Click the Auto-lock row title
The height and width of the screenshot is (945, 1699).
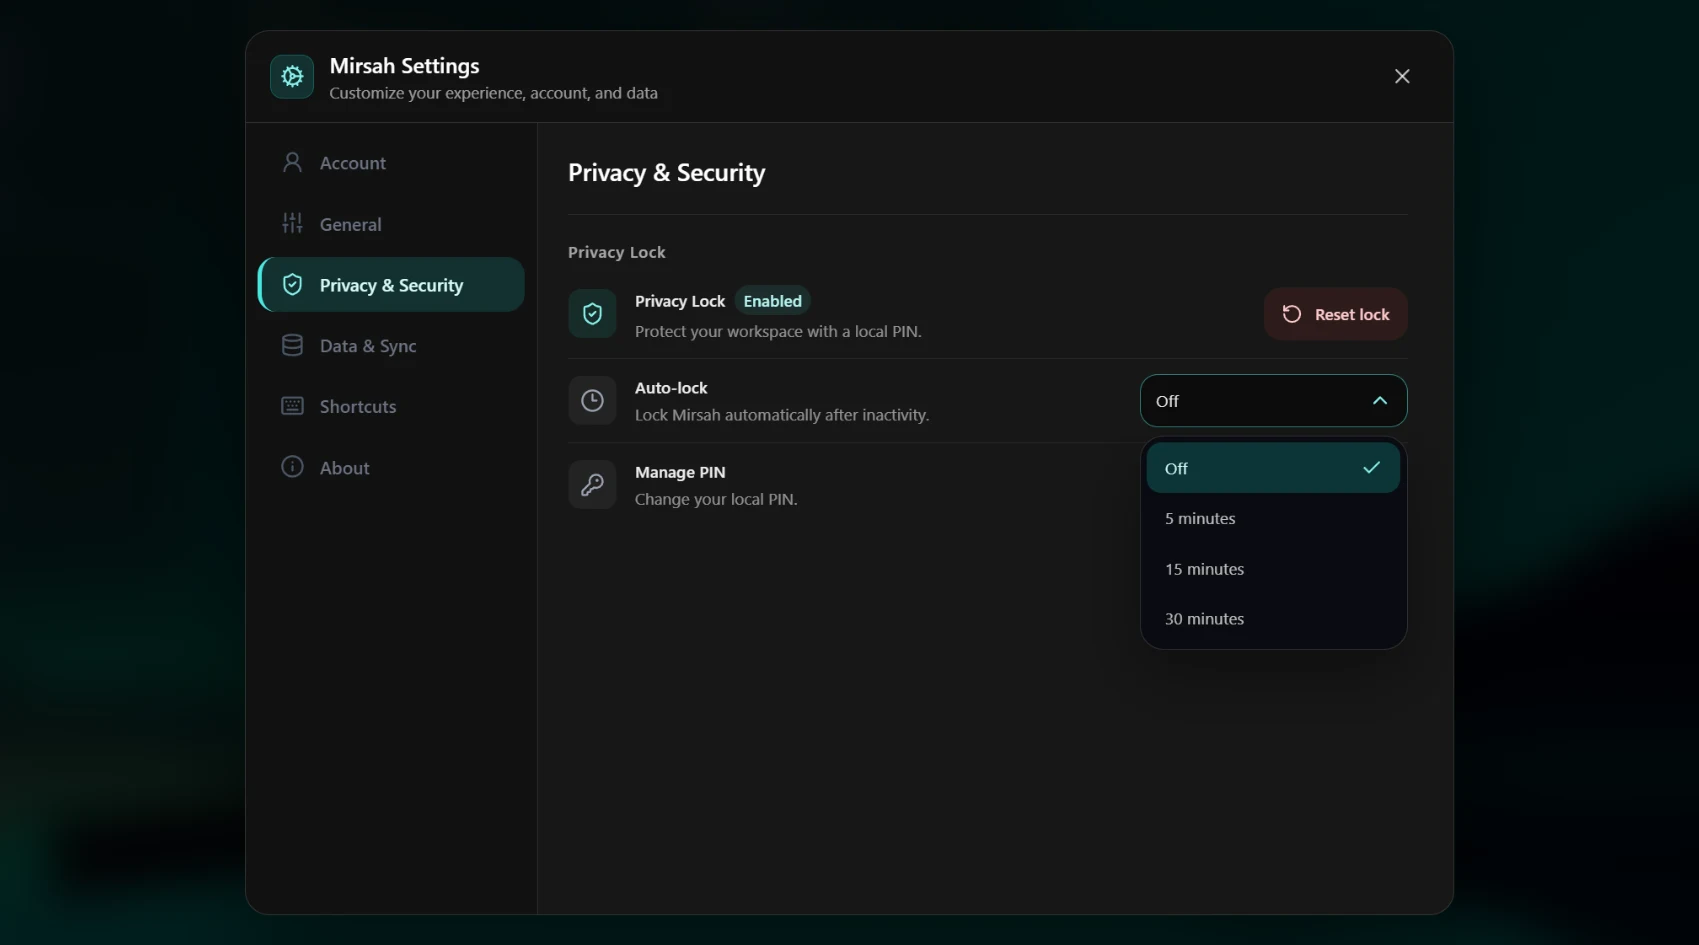click(671, 388)
